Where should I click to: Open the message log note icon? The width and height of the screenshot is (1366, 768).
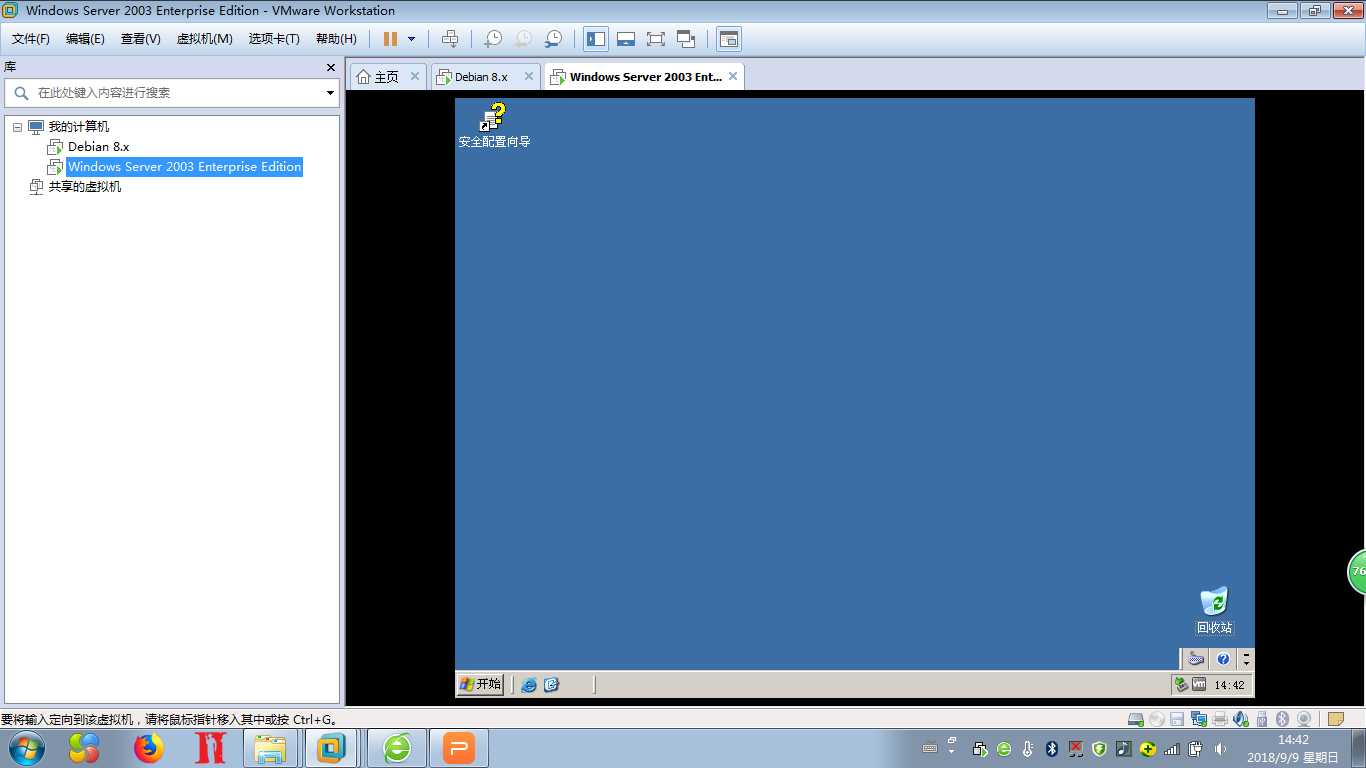pyautogui.click(x=1335, y=719)
